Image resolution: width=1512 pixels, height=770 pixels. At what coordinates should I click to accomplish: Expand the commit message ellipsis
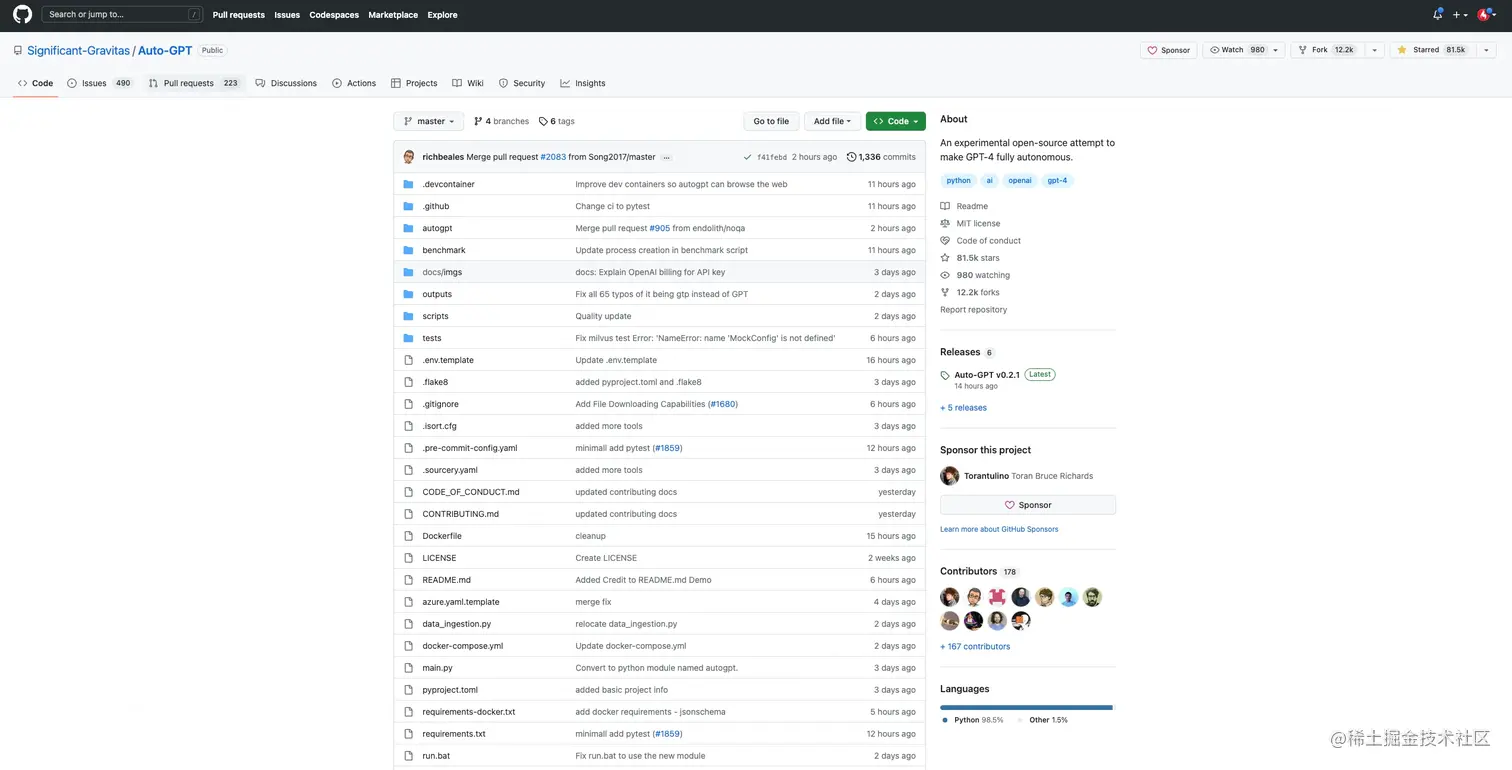[x=666, y=157]
